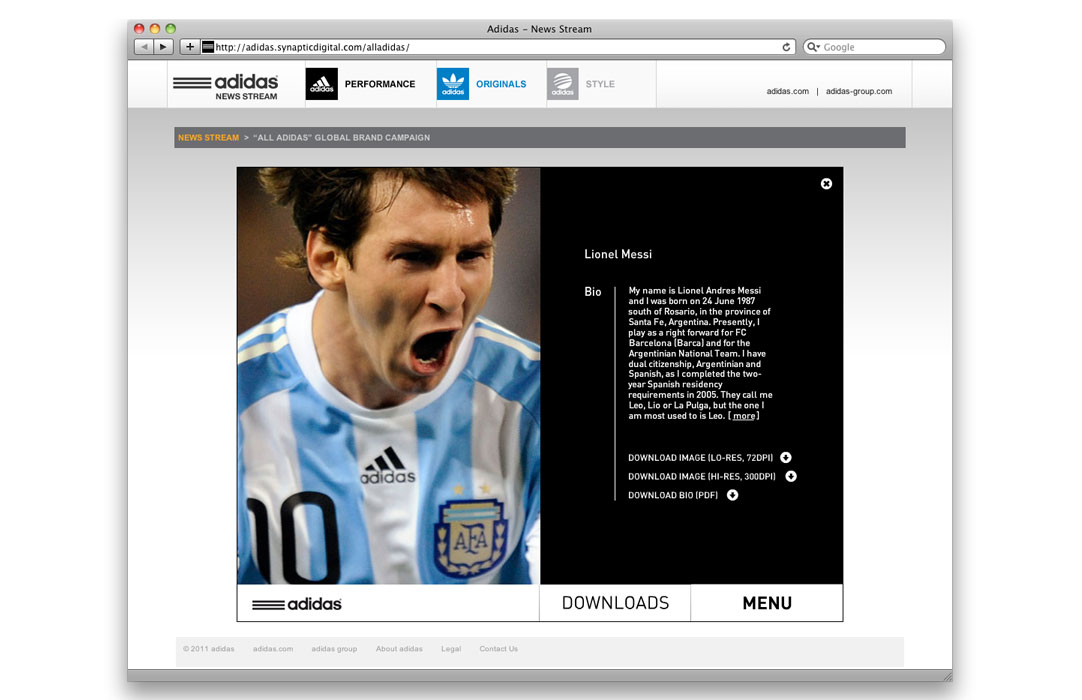Click the Lionel Messi name heading
The height and width of the screenshot is (700, 1082).
pos(618,254)
